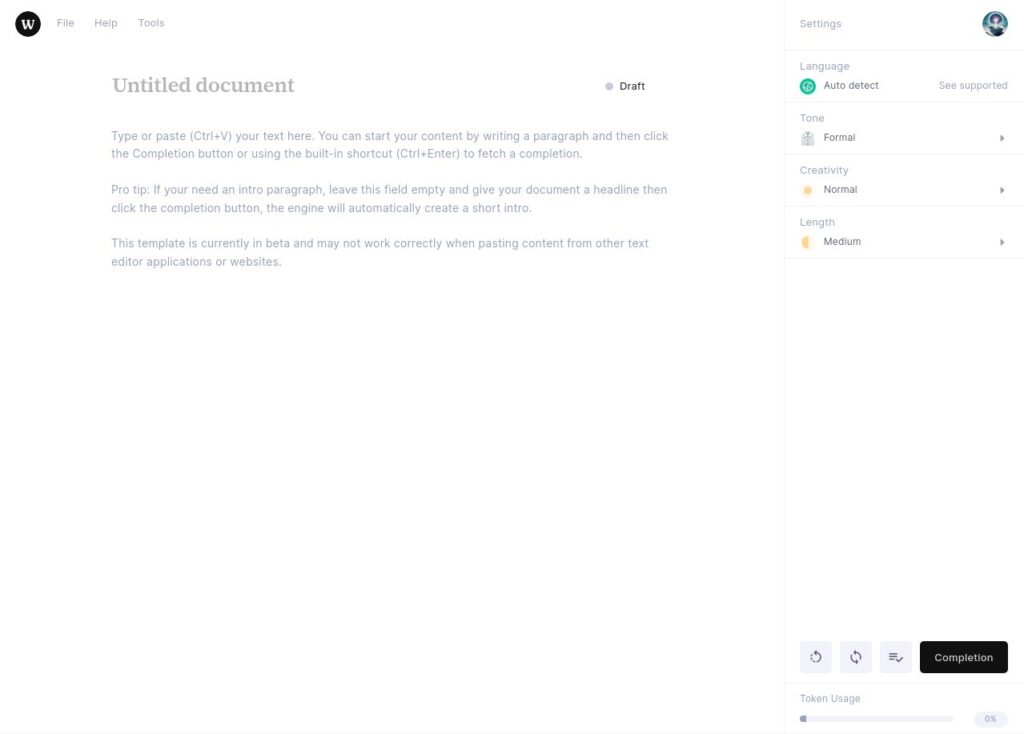The height and width of the screenshot is (734, 1024).
Task: Click the Untitled document title field
Action: 203,86
